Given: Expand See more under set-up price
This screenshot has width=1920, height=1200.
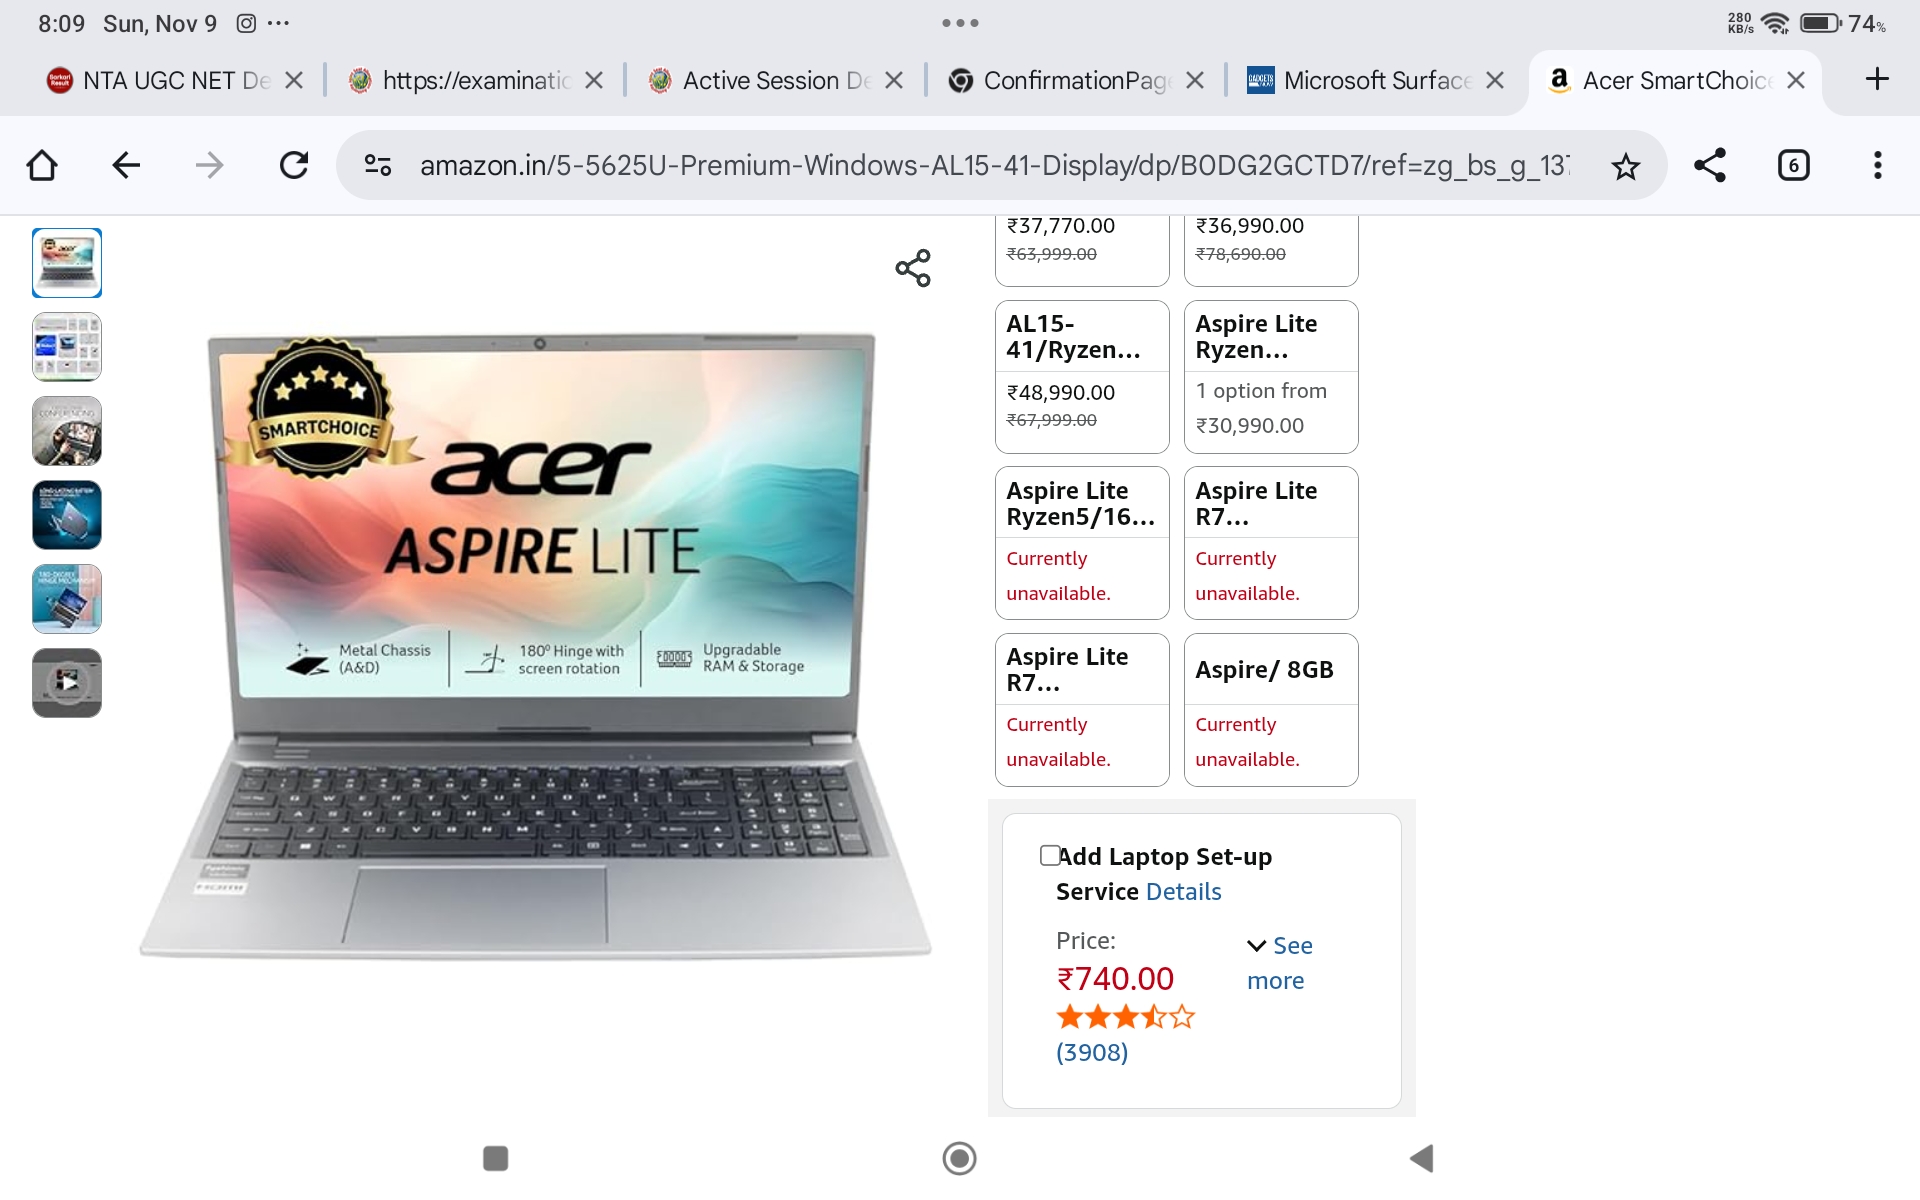Looking at the screenshot, I should coord(1279,963).
